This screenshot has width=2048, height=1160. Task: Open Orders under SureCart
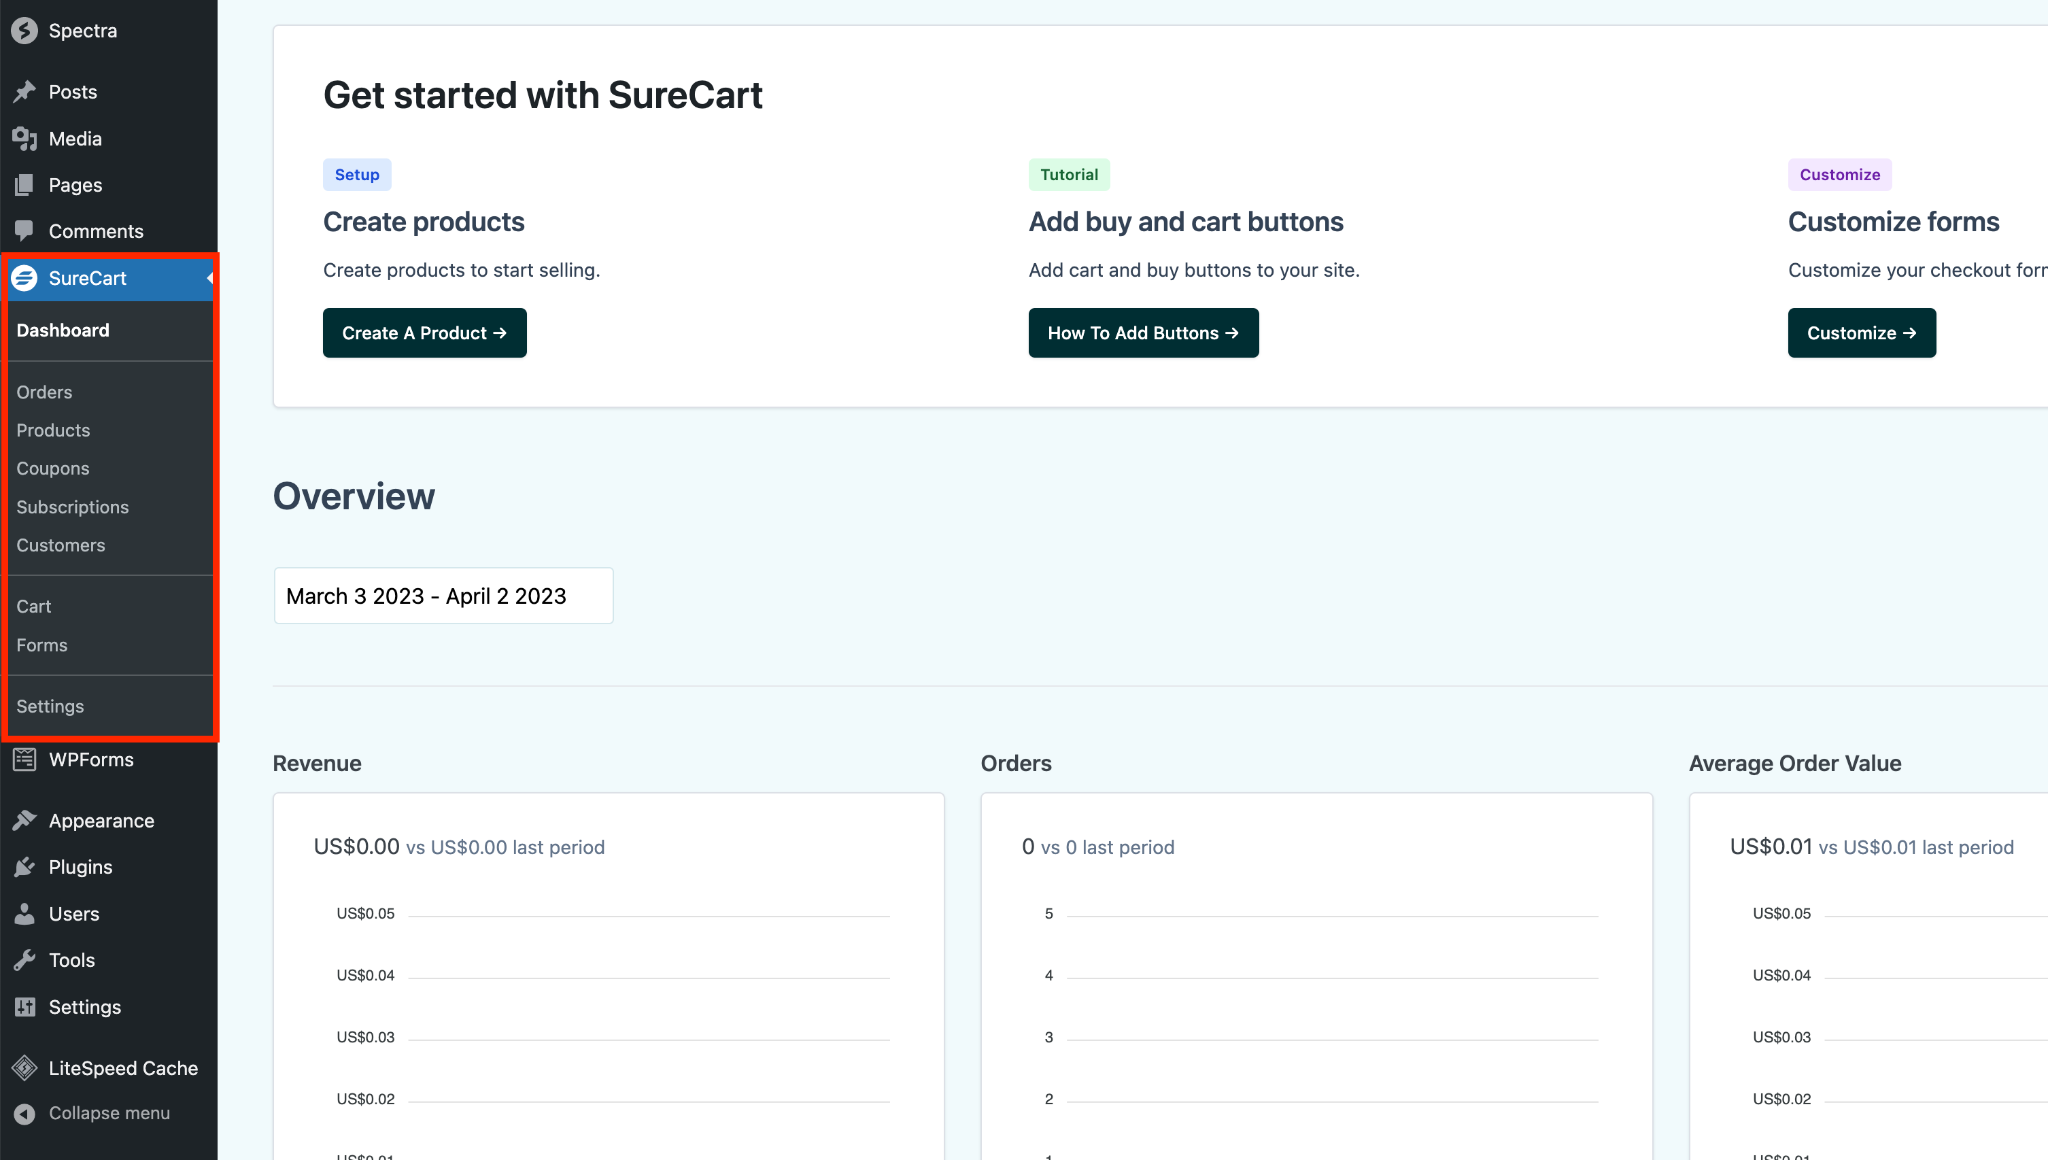(x=43, y=392)
